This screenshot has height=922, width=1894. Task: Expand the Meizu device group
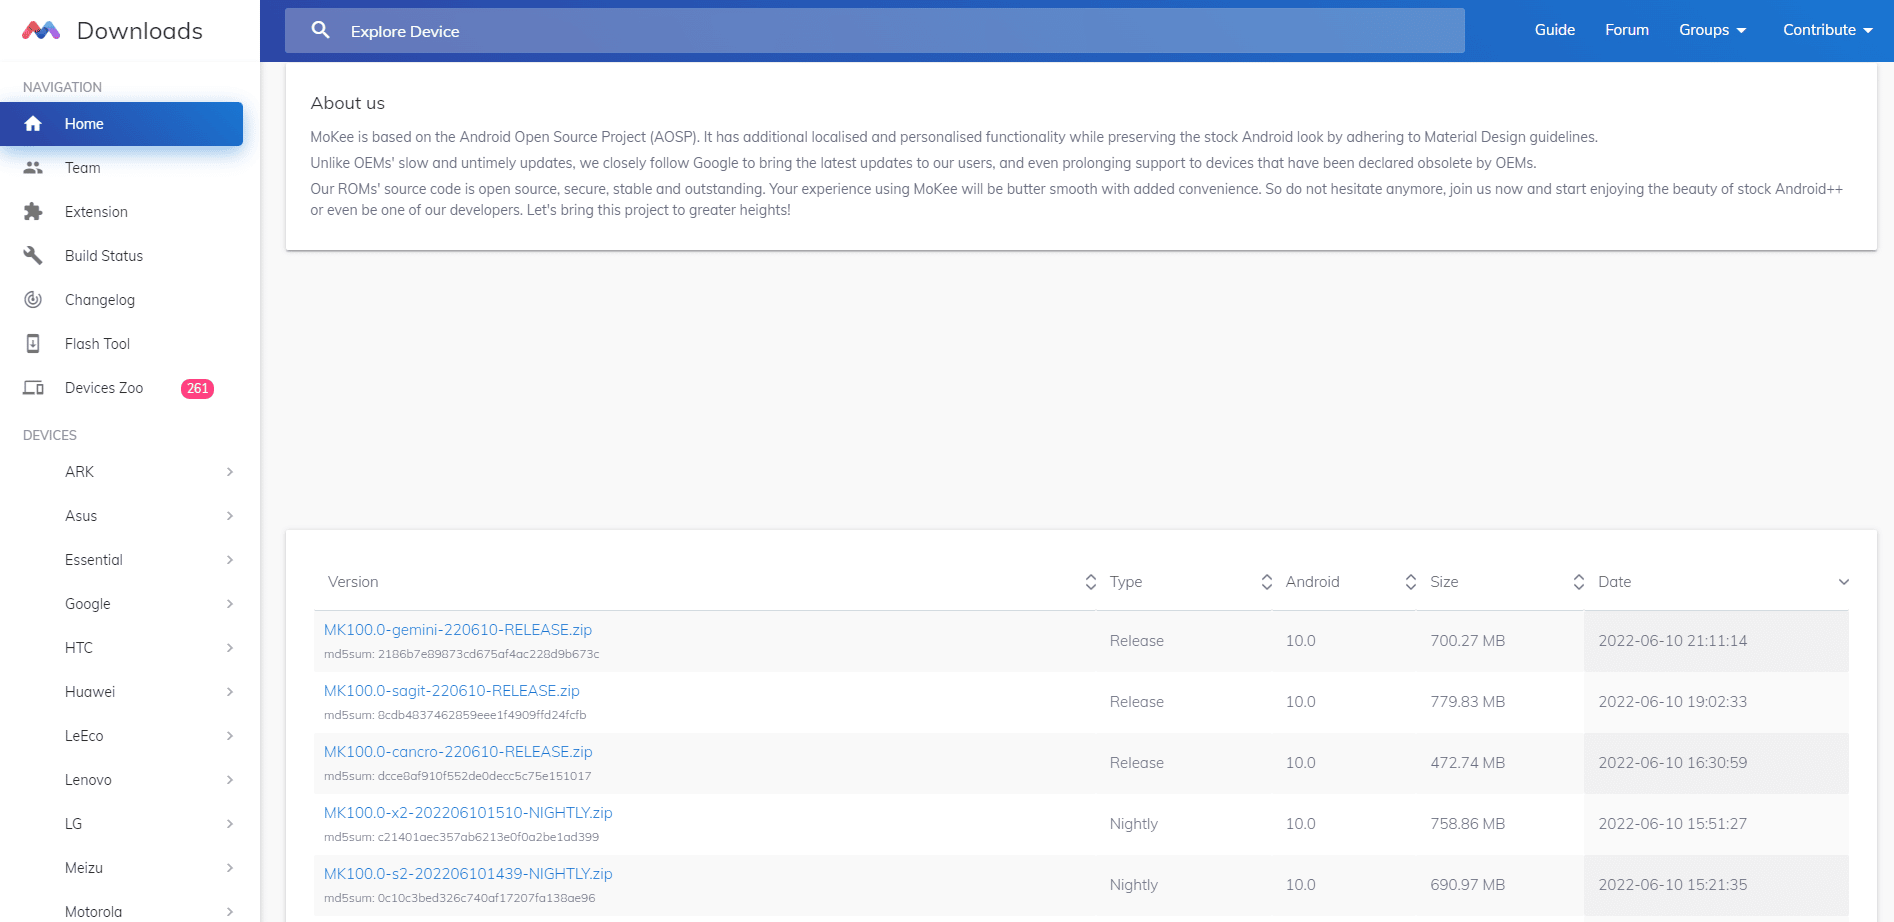point(230,868)
